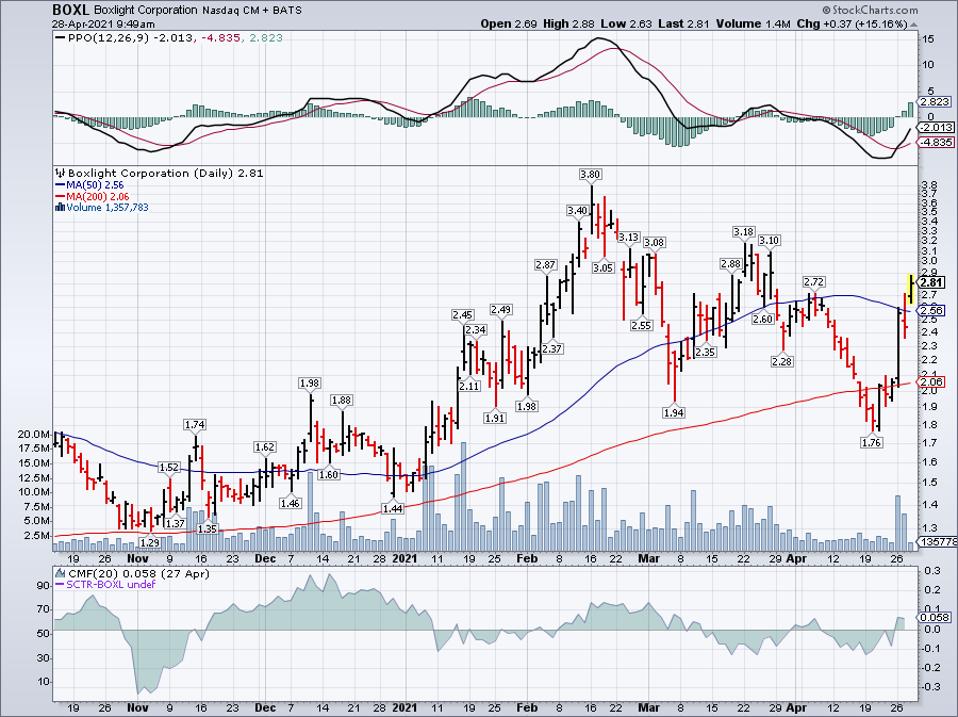Image resolution: width=958 pixels, height=717 pixels.
Task: Click the 2.56 MA(50) tag on the price axis
Action: click(932, 310)
